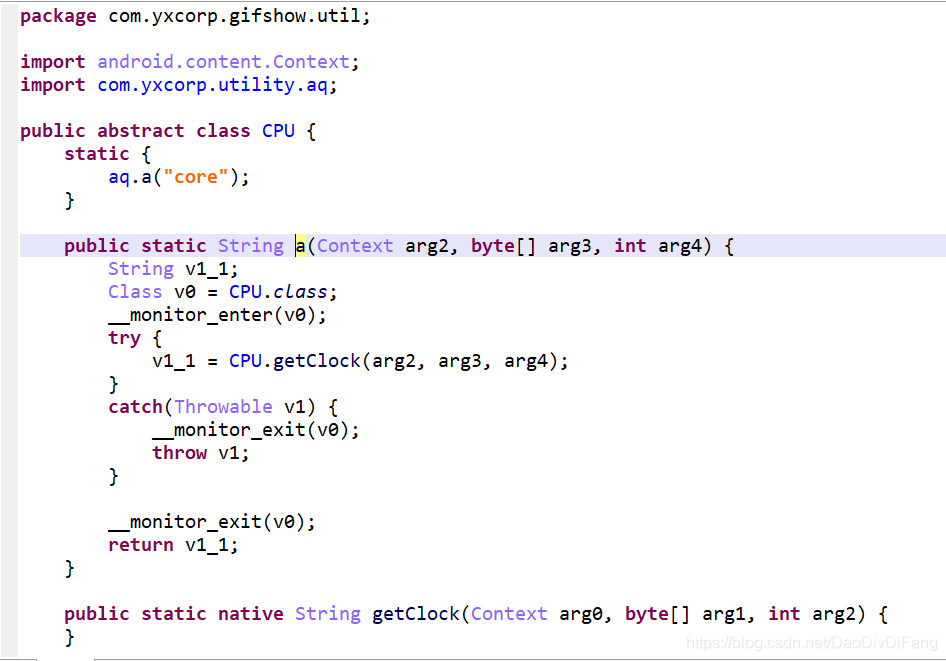Click 'v1_1' in the 'String v1_1;' declaration
946x661 pixels.
(x=206, y=269)
